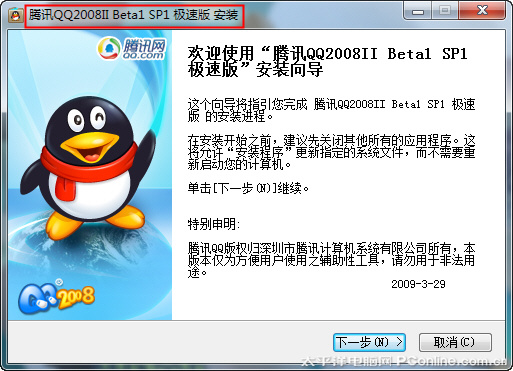513x371 pixels.
Task: Click the paragraph starting 在安装开始之前
Action: (x=331, y=152)
